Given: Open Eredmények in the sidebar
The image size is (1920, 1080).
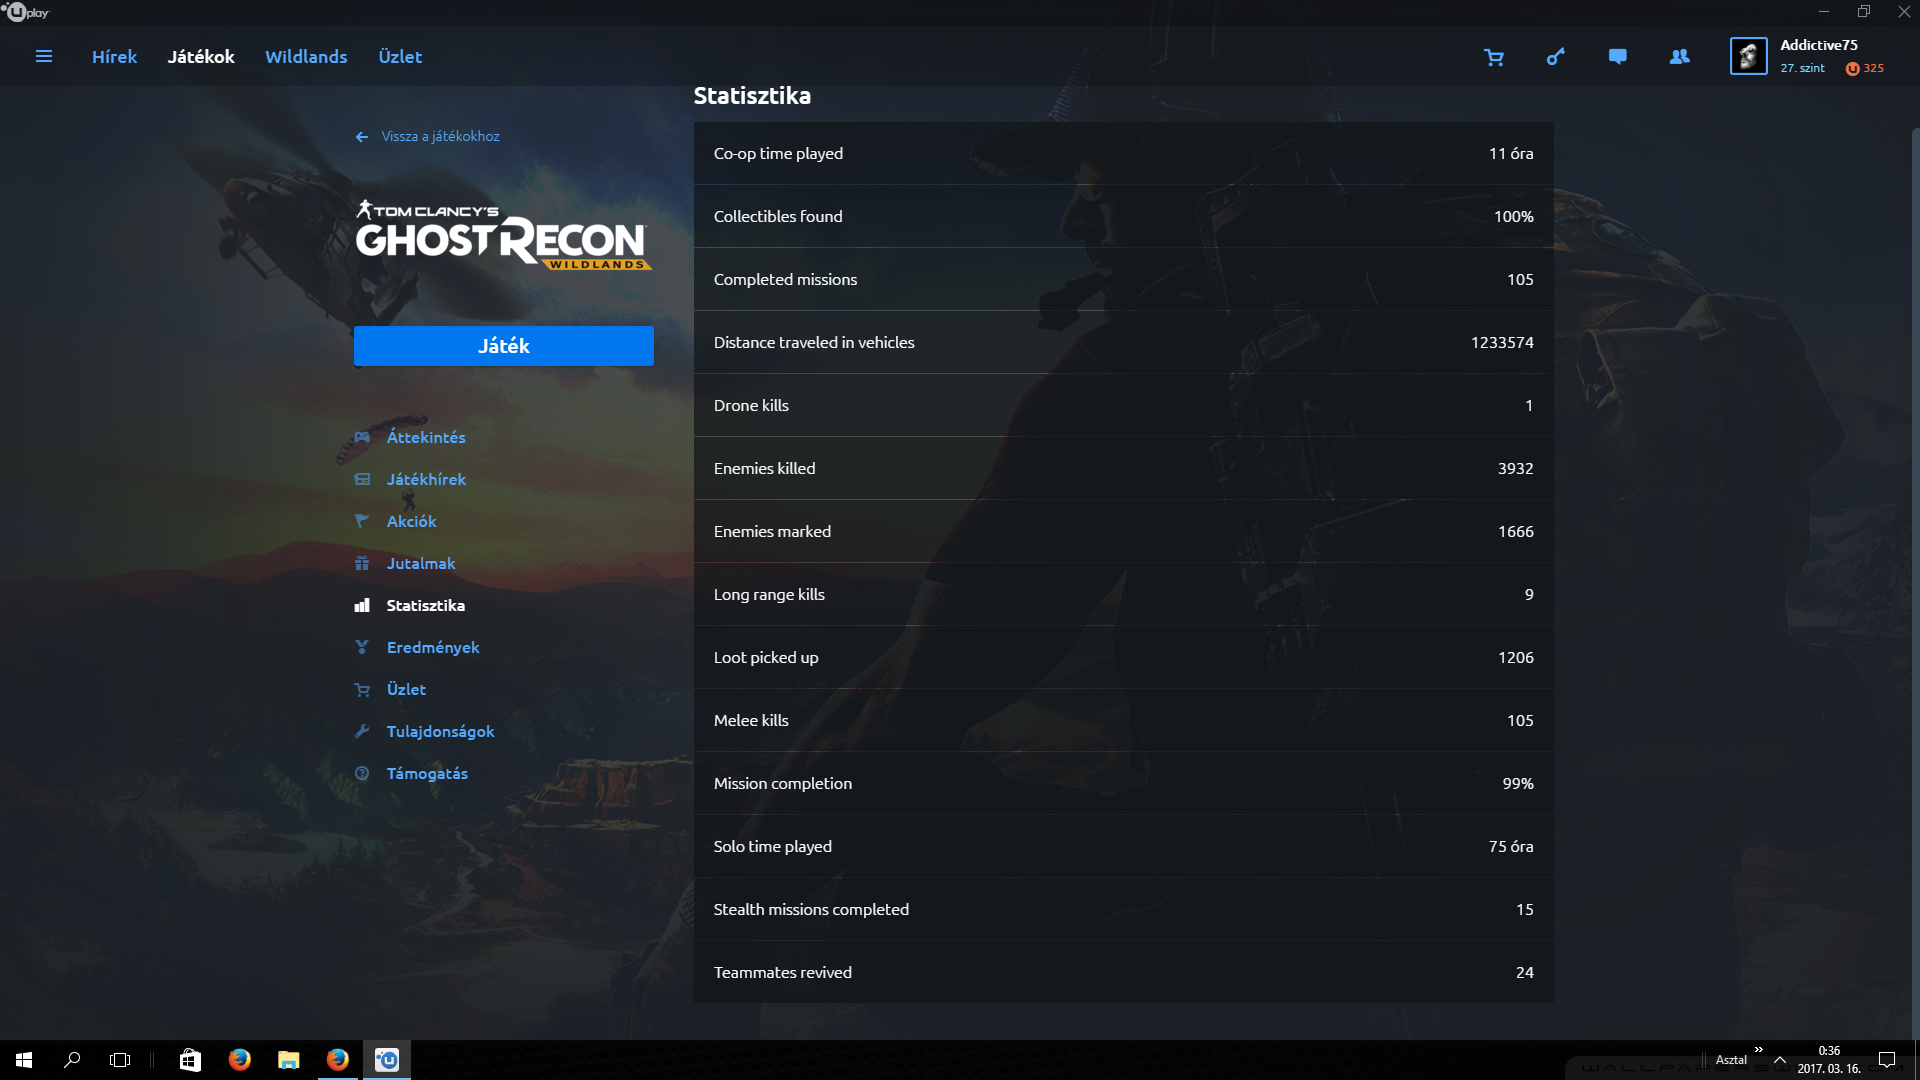Looking at the screenshot, I should coord(433,647).
